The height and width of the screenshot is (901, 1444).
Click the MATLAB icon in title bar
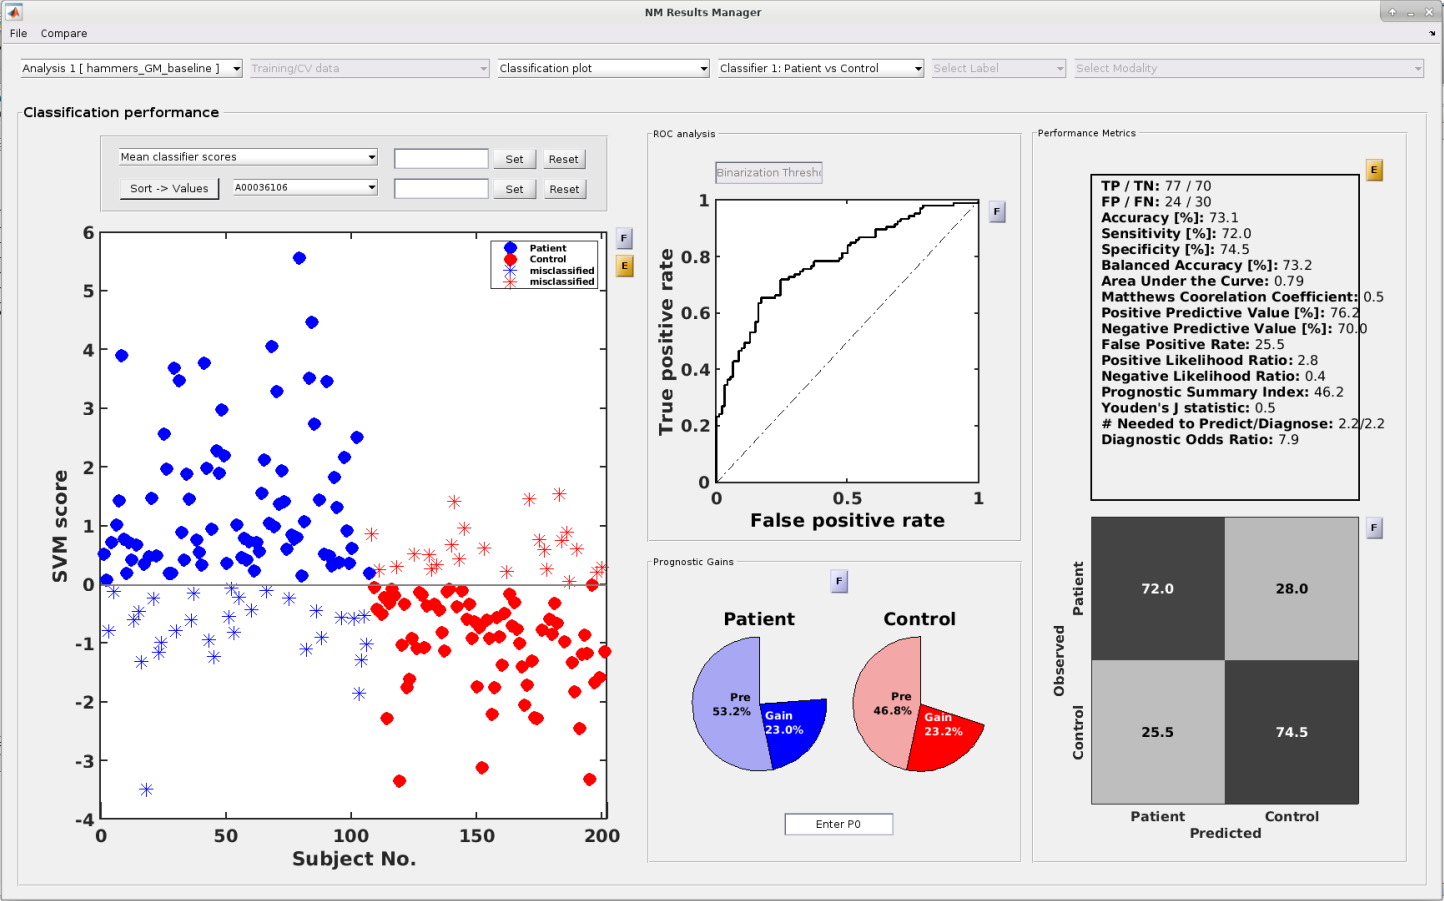(x=14, y=12)
